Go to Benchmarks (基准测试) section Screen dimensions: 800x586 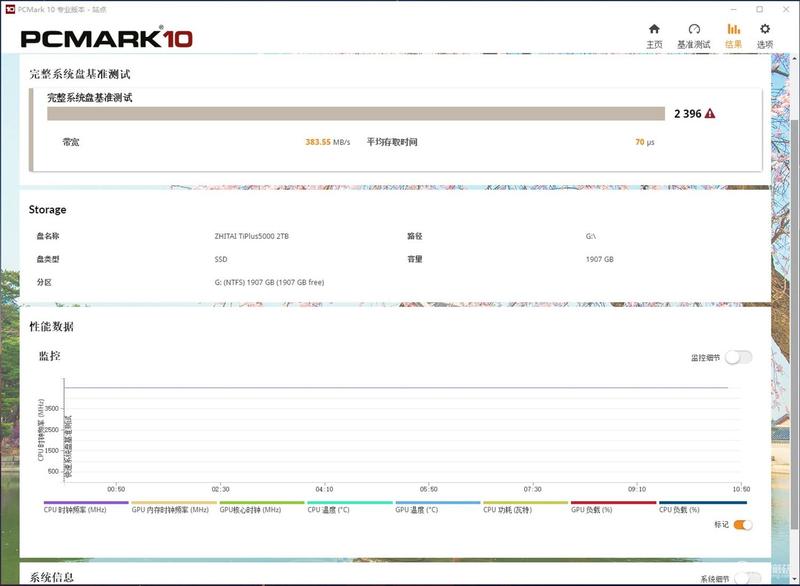[x=693, y=36]
